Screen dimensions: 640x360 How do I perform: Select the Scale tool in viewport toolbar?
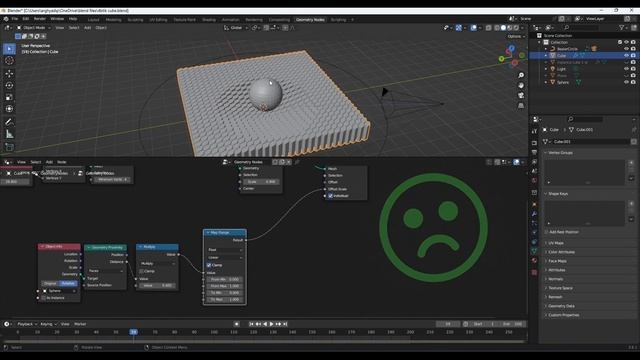9,97
